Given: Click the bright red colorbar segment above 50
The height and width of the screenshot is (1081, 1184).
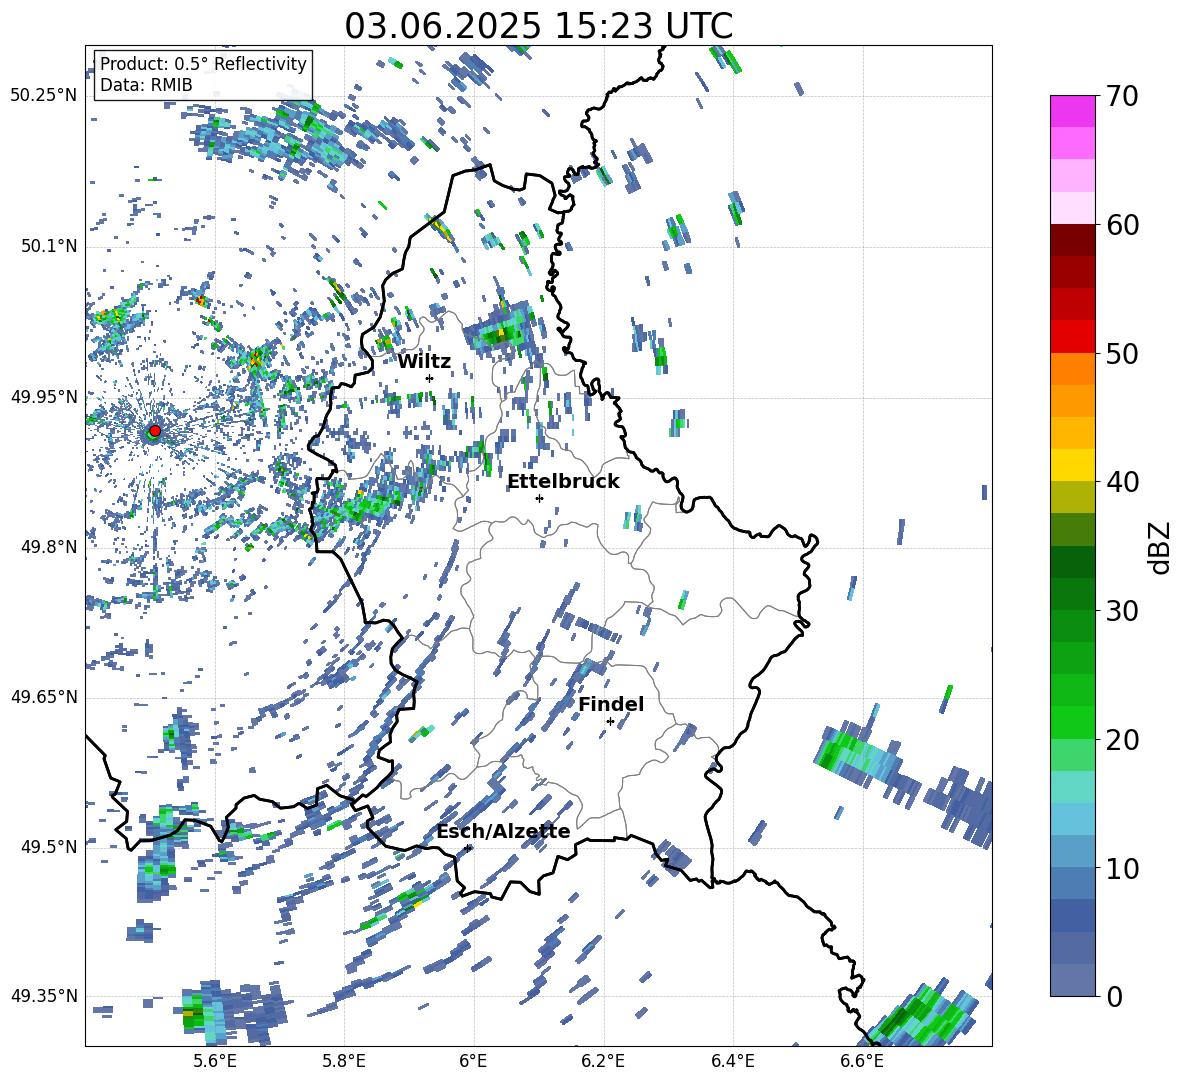Looking at the screenshot, I should tap(1072, 337).
